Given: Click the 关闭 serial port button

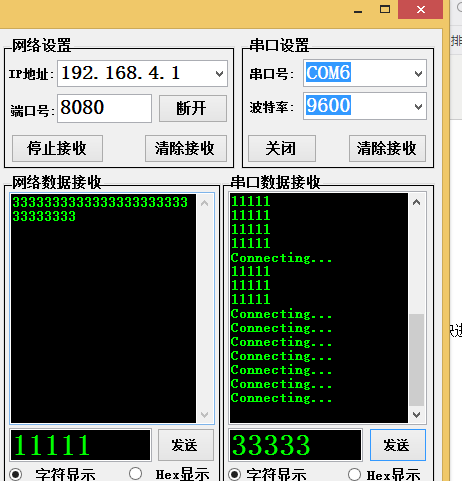Looking at the screenshot, I should tap(282, 148).
